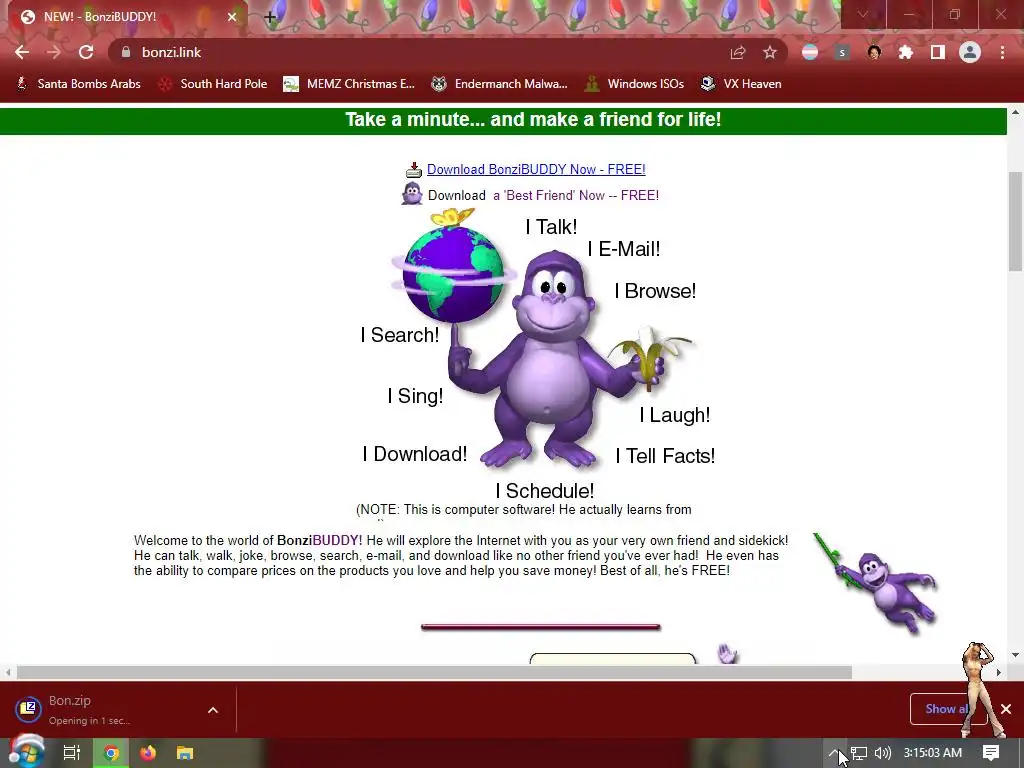1024x768 pixels.
Task: Click the small Bonzi head icon
Action: click(x=412, y=194)
